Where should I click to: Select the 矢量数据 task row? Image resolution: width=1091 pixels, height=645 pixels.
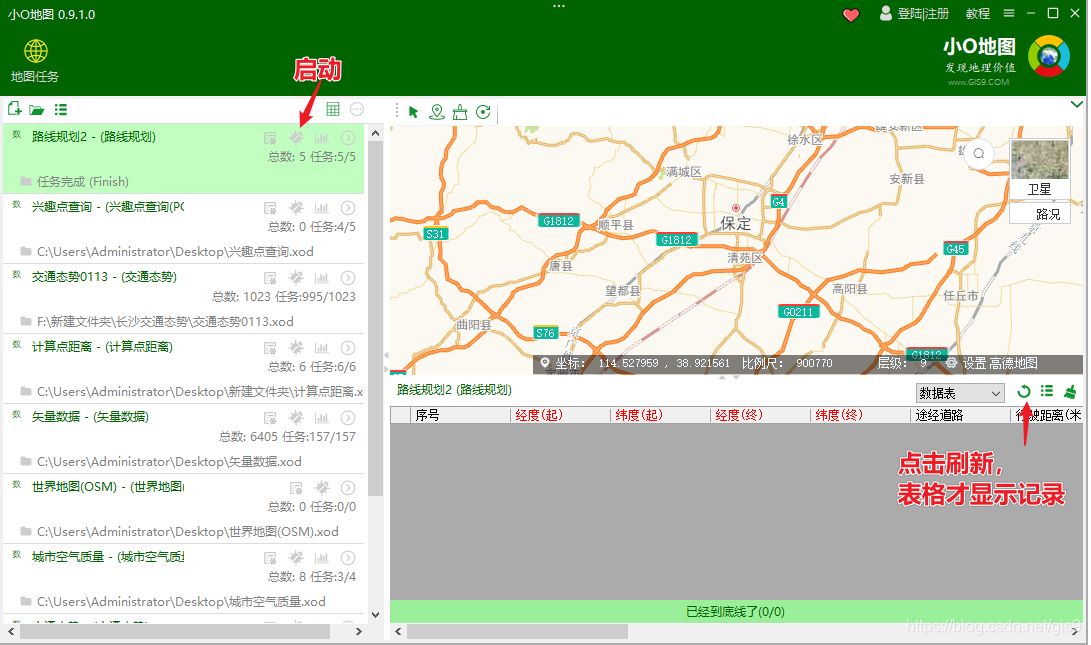(184, 439)
